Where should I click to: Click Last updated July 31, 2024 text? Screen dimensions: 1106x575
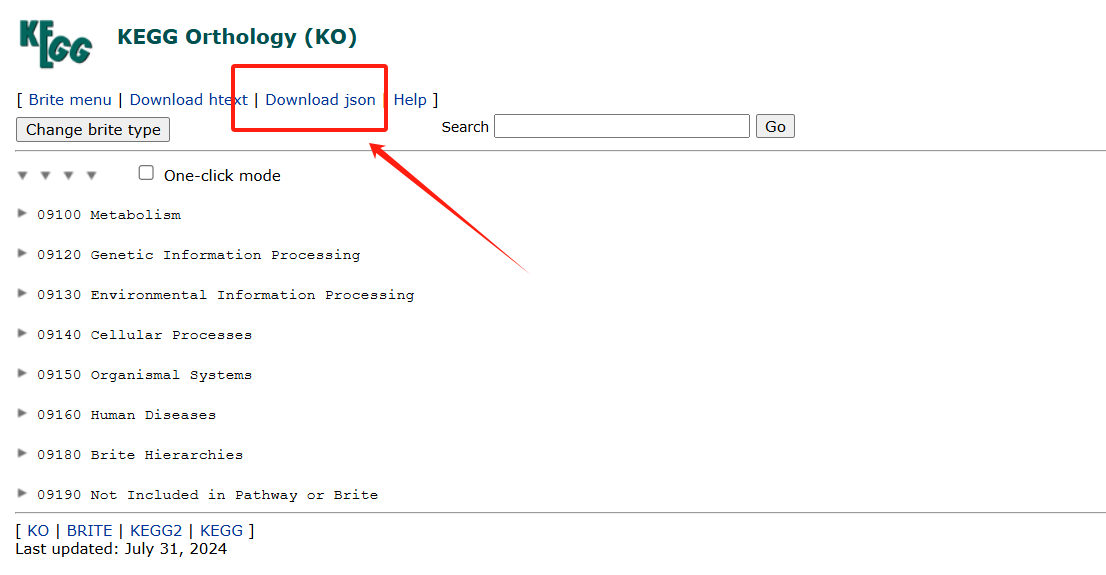(x=121, y=549)
